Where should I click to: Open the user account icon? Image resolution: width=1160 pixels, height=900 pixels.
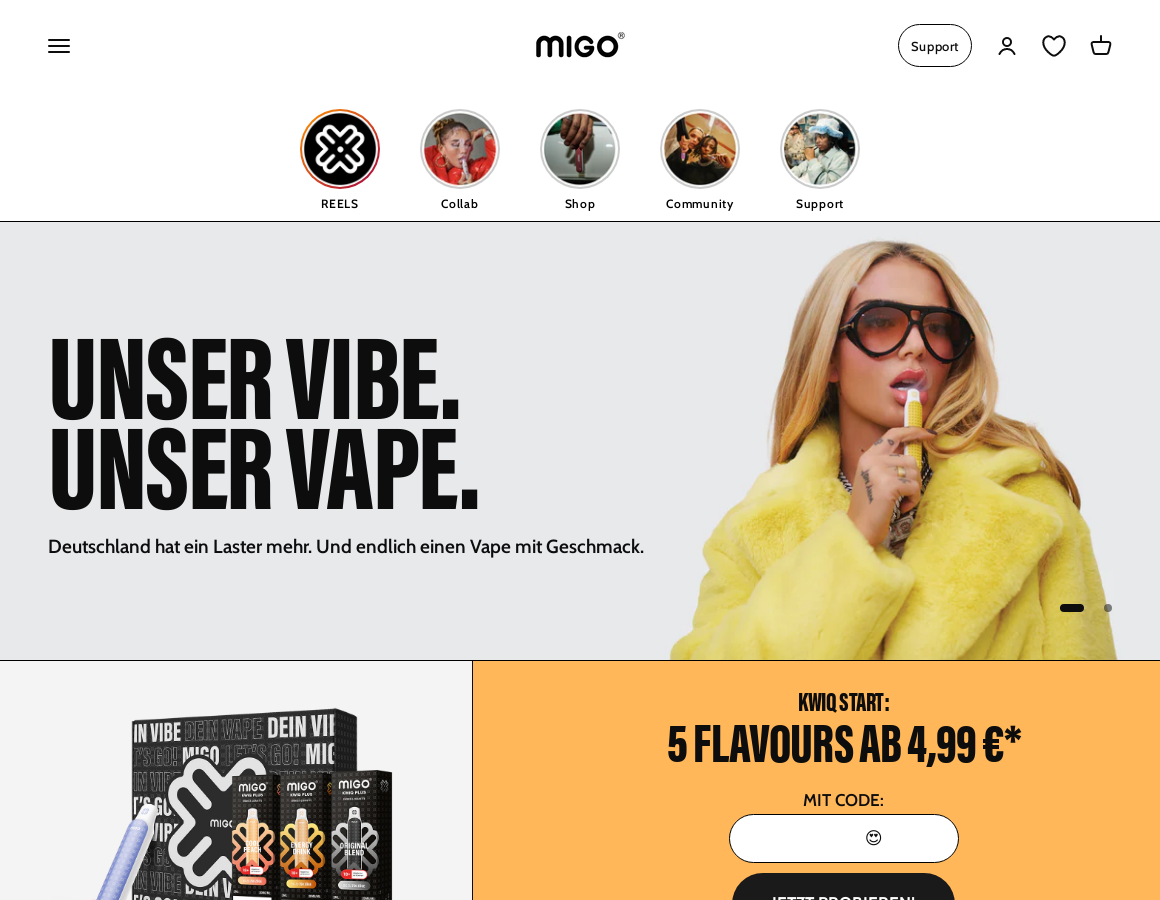pos(1007,46)
